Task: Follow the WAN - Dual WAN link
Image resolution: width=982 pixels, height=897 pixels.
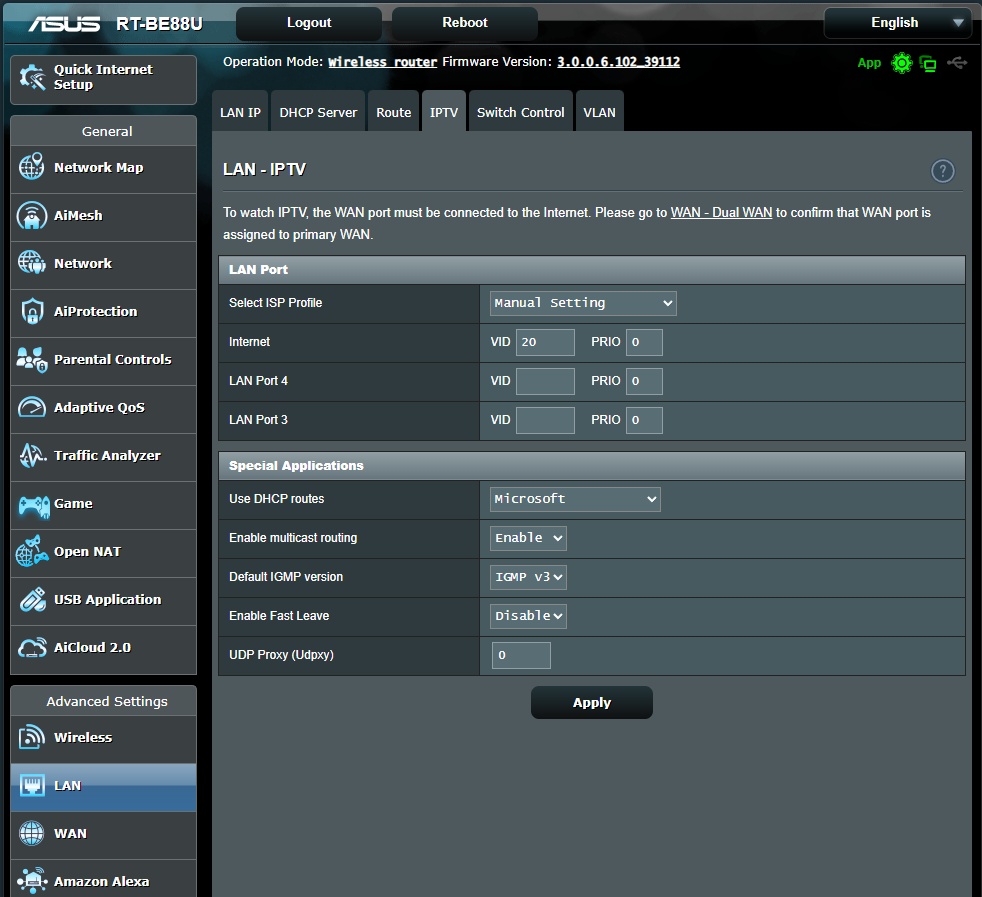Action: [721, 213]
